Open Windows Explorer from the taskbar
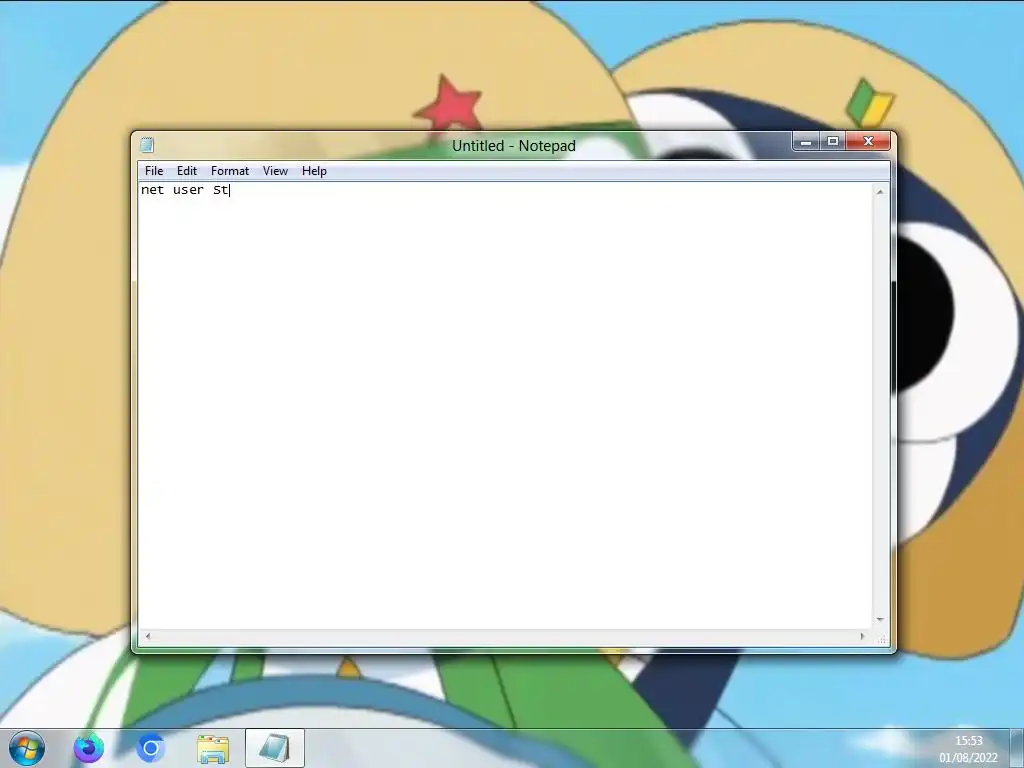1024x768 pixels. [213, 749]
